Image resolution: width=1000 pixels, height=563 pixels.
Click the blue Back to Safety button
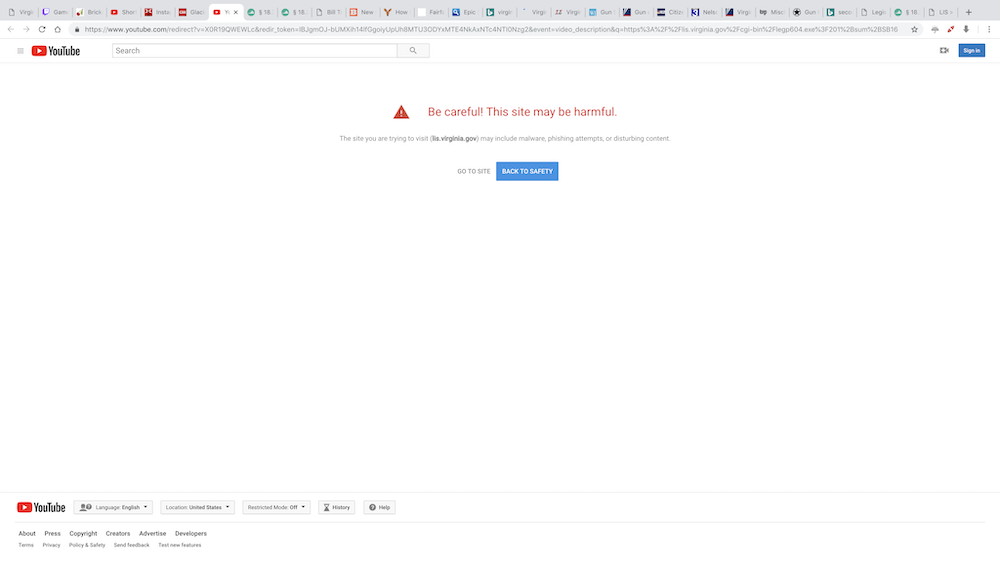point(527,171)
